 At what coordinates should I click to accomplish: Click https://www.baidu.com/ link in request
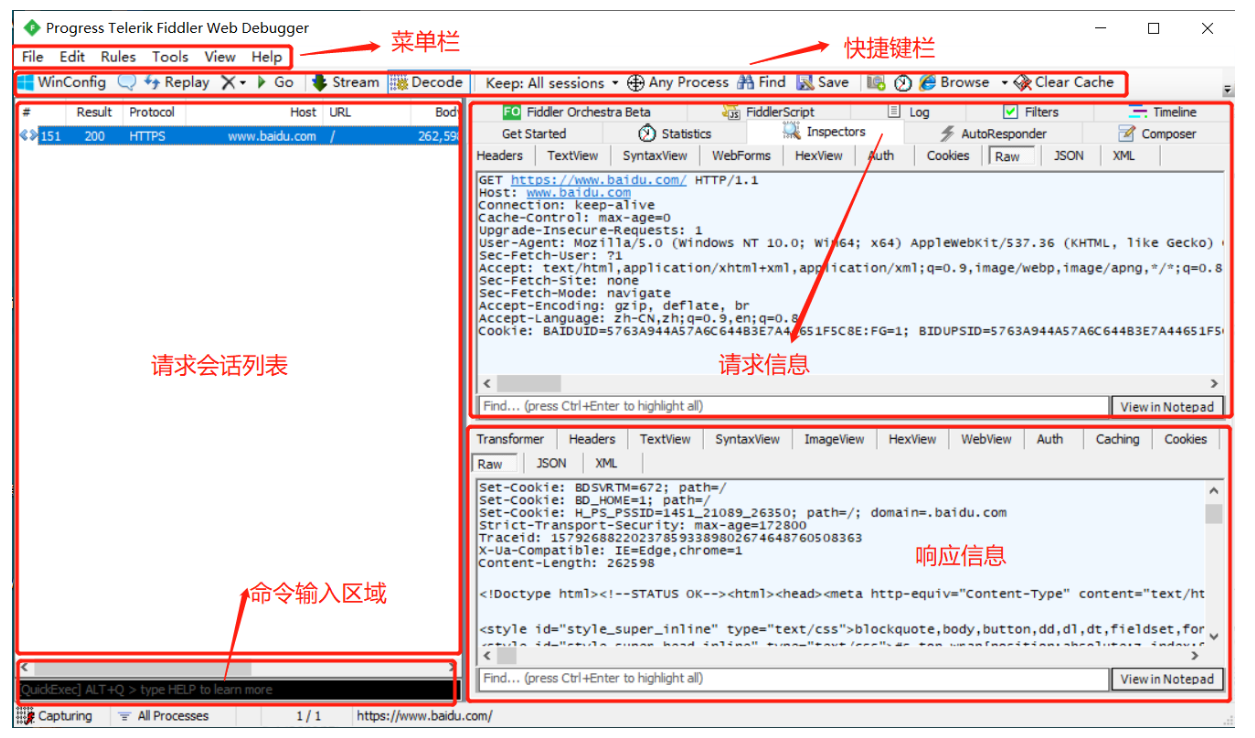(598, 180)
